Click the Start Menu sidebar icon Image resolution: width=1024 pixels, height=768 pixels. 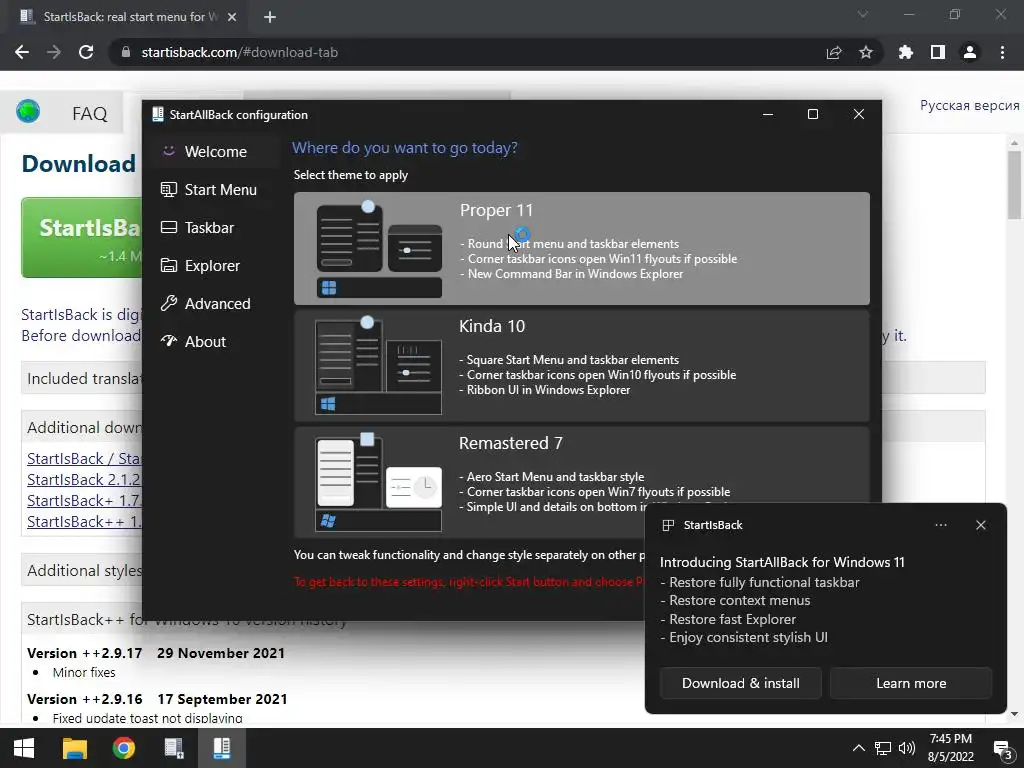point(168,189)
